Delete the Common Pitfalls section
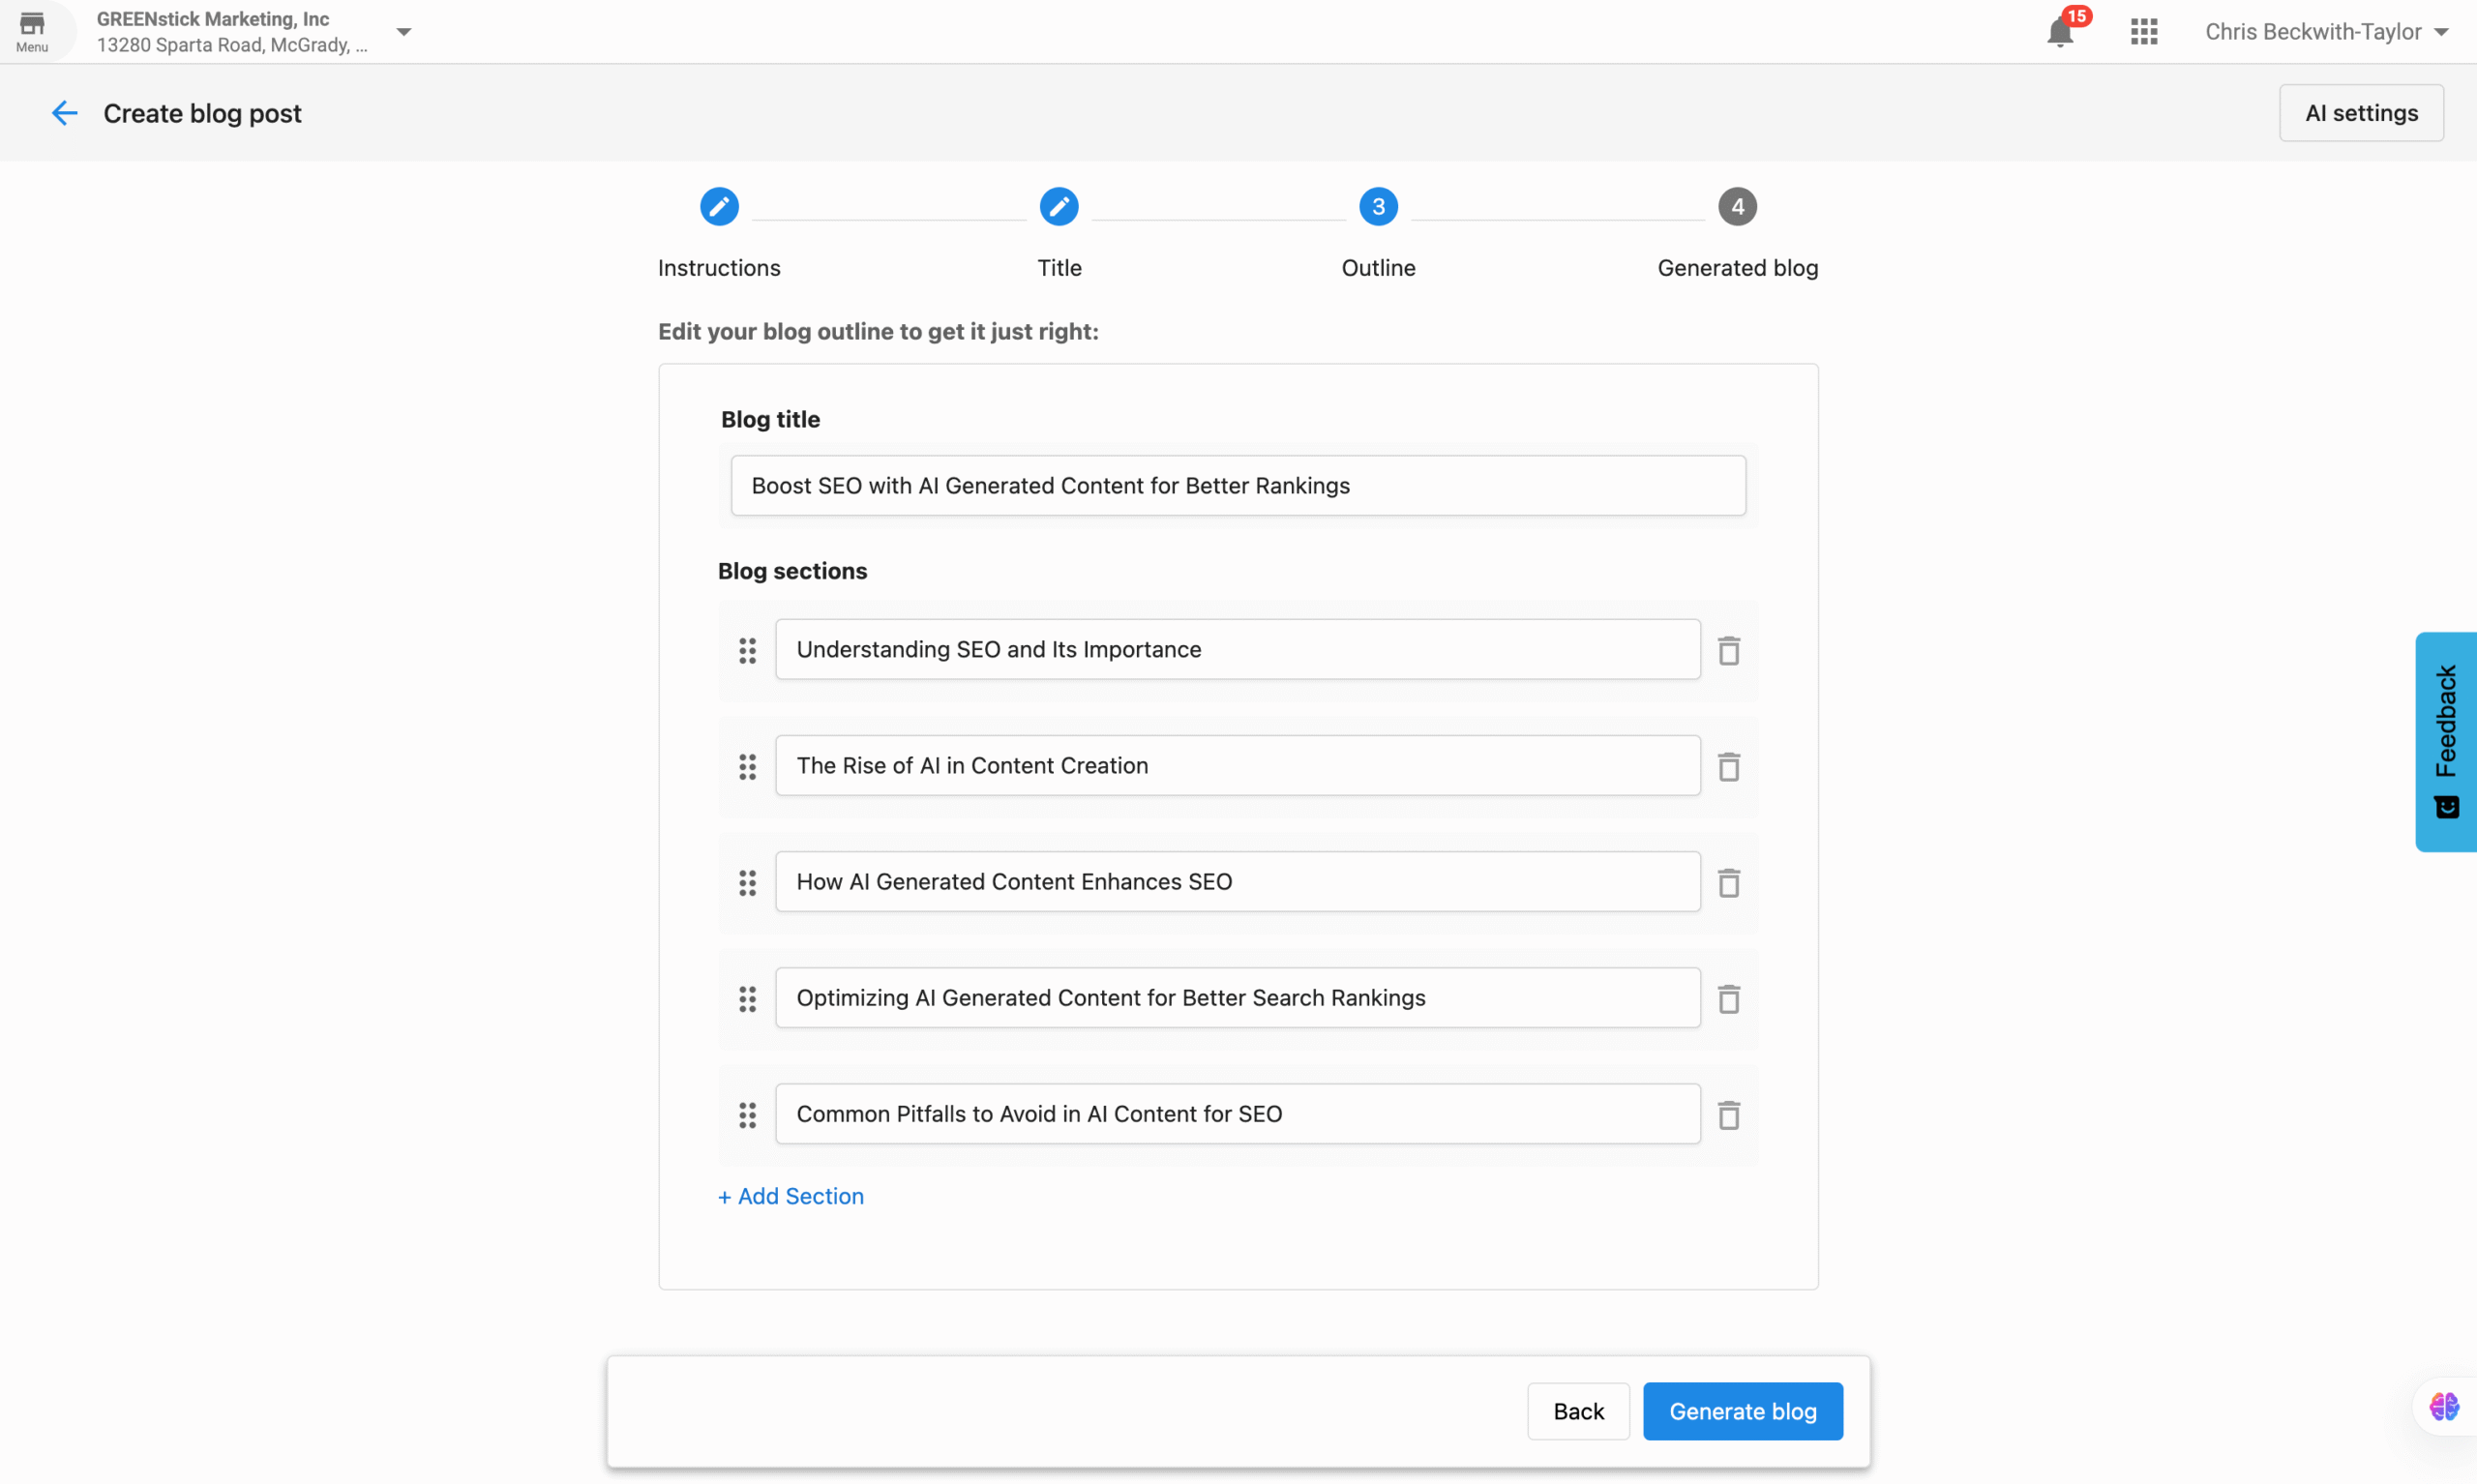This screenshot has width=2477, height=1484. click(1728, 1115)
